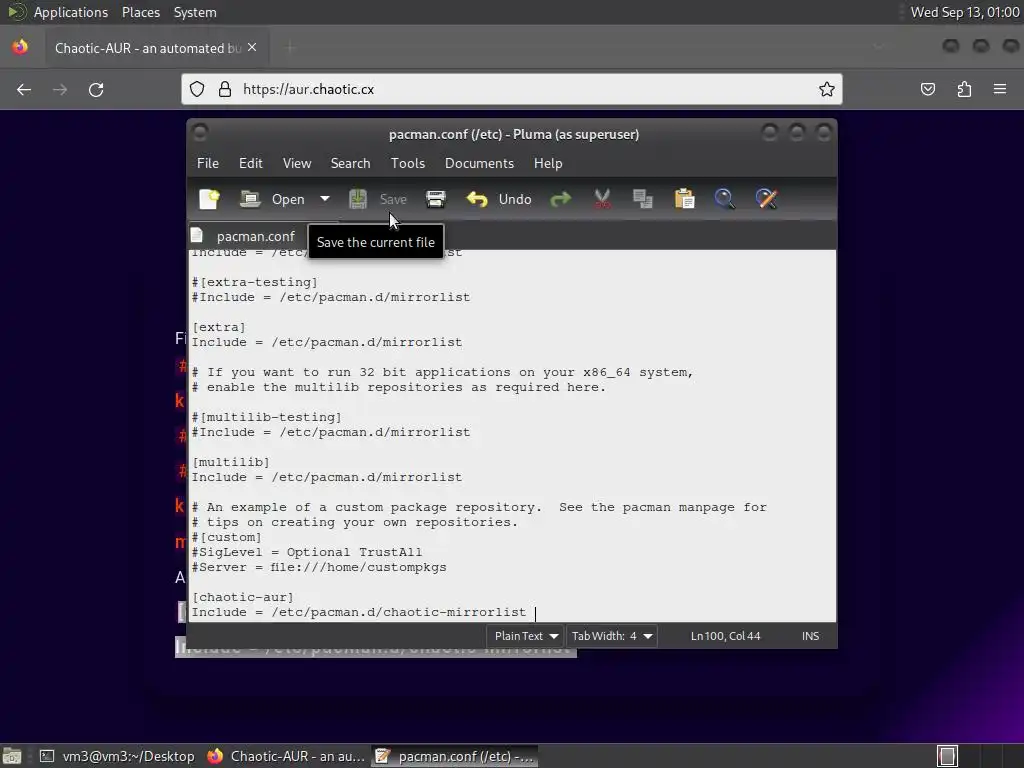Click the Print icon in Pluma toolbar

tap(436, 199)
